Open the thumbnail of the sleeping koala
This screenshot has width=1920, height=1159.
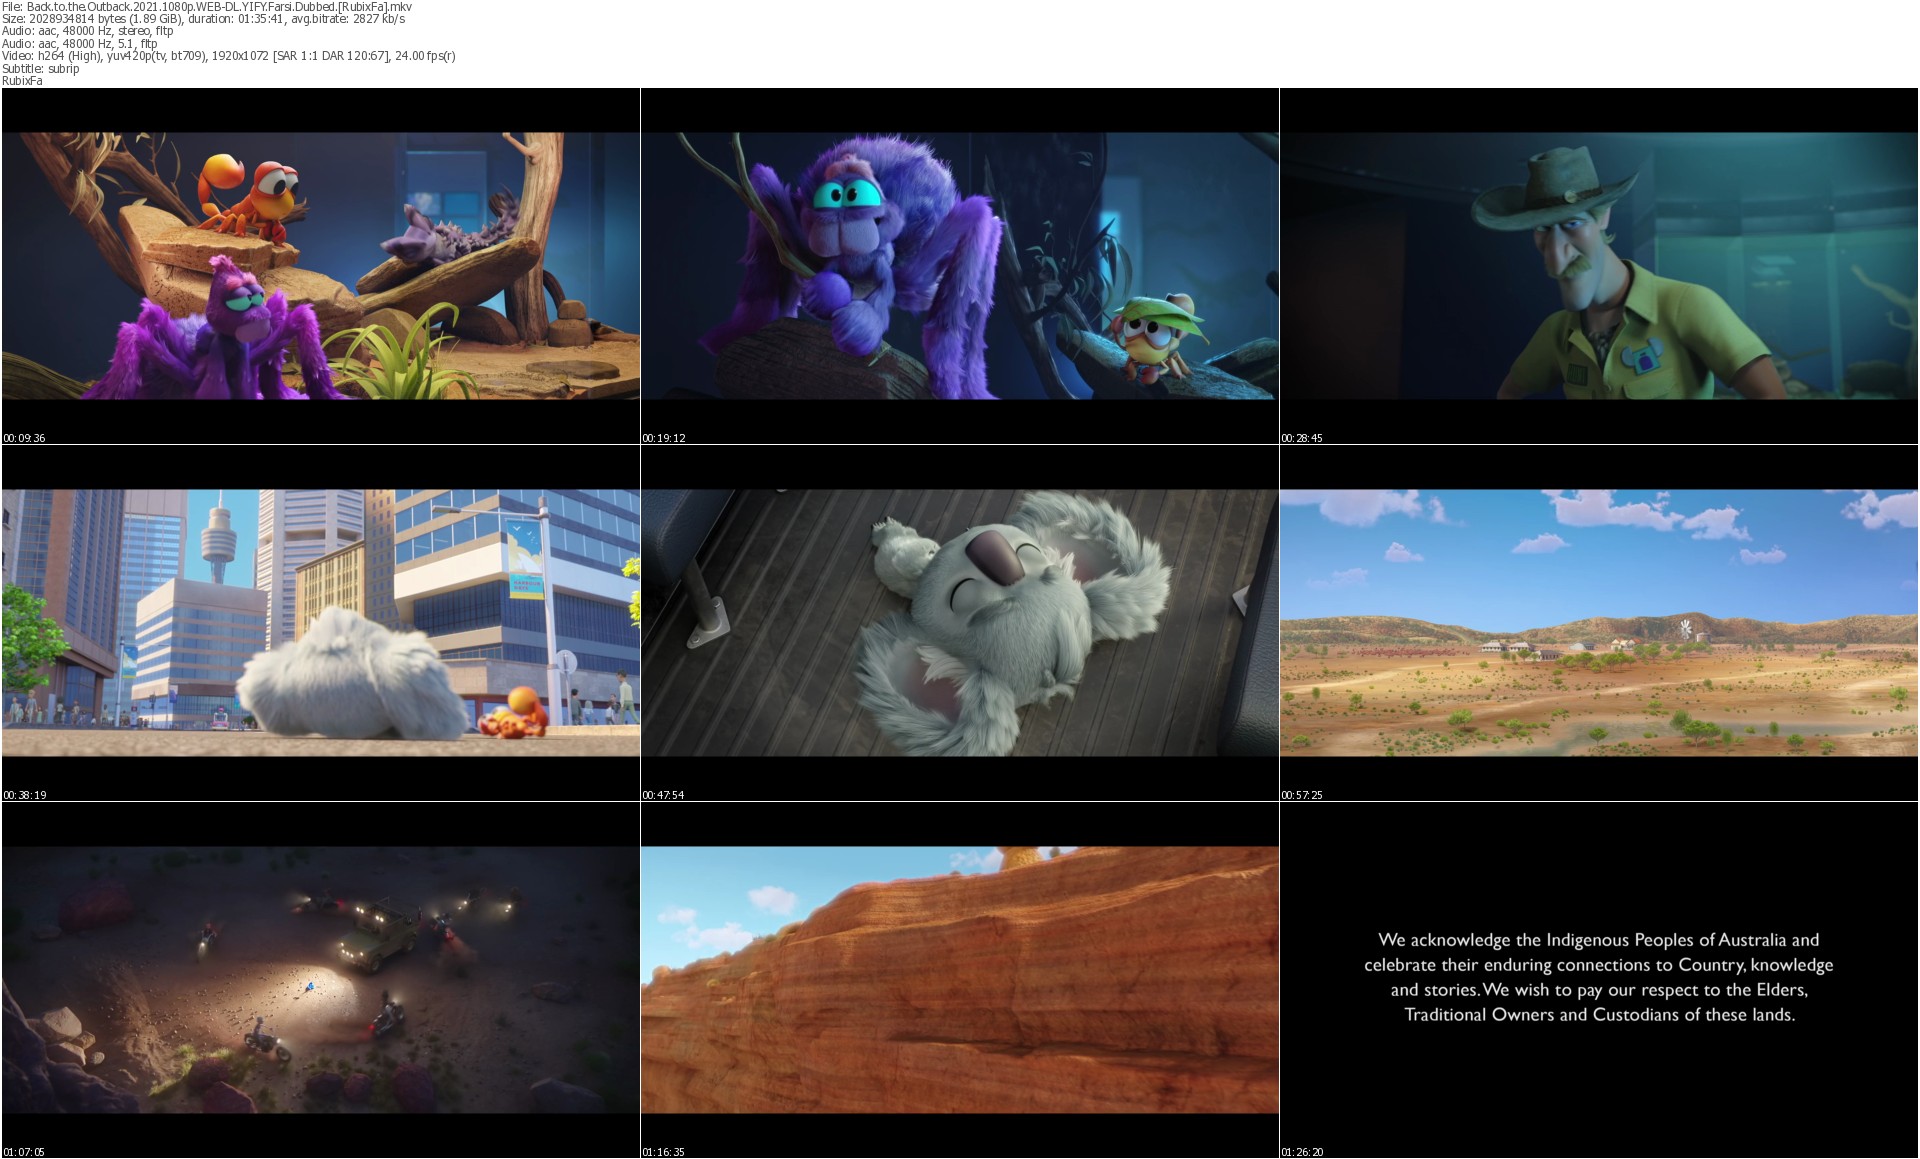coord(960,623)
